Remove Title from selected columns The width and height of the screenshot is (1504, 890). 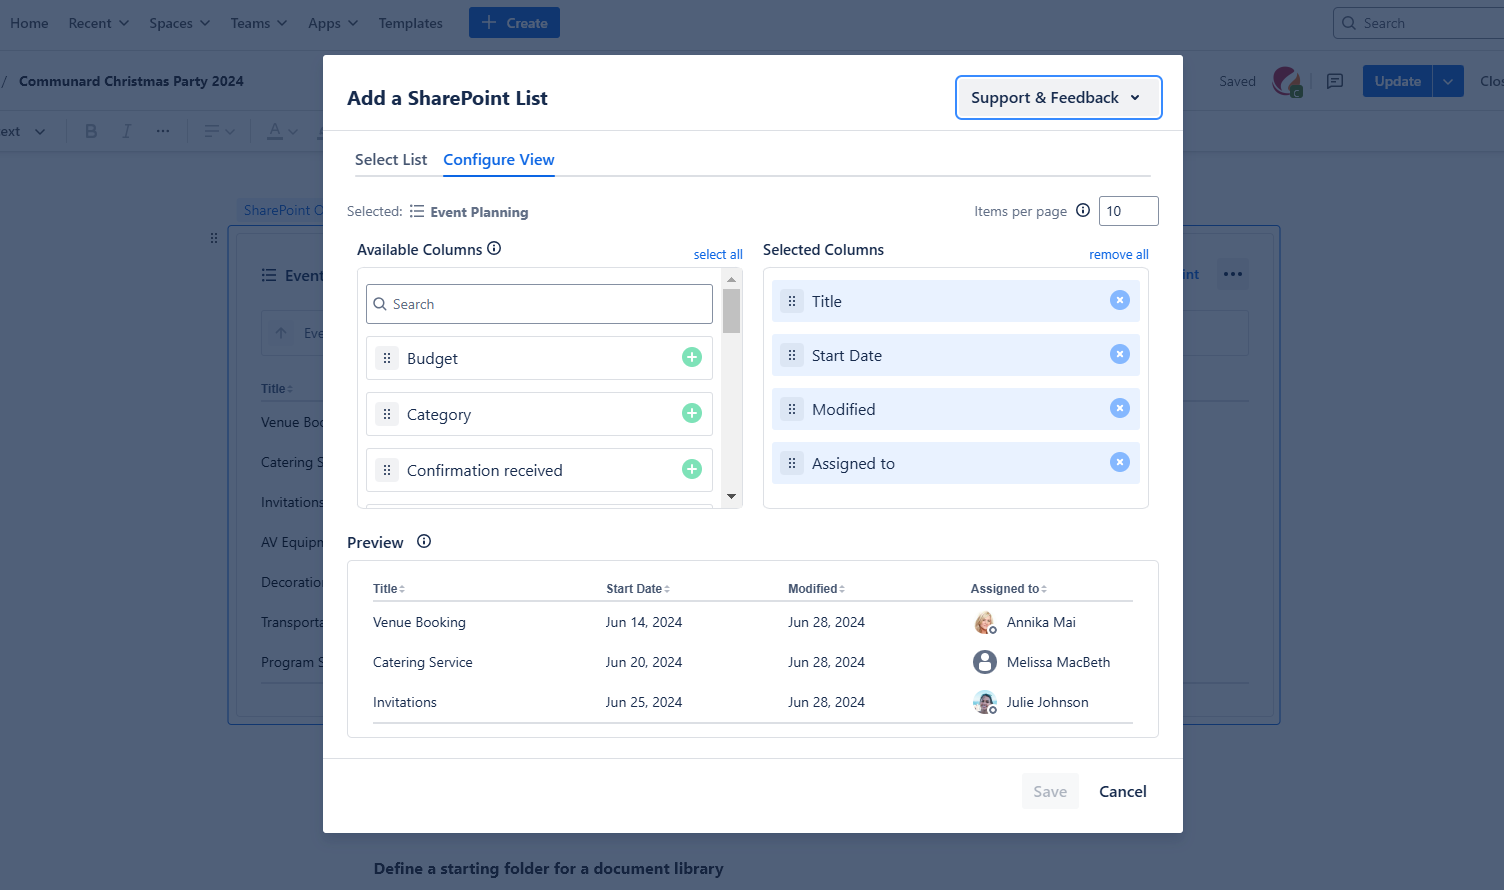pyautogui.click(x=1119, y=300)
